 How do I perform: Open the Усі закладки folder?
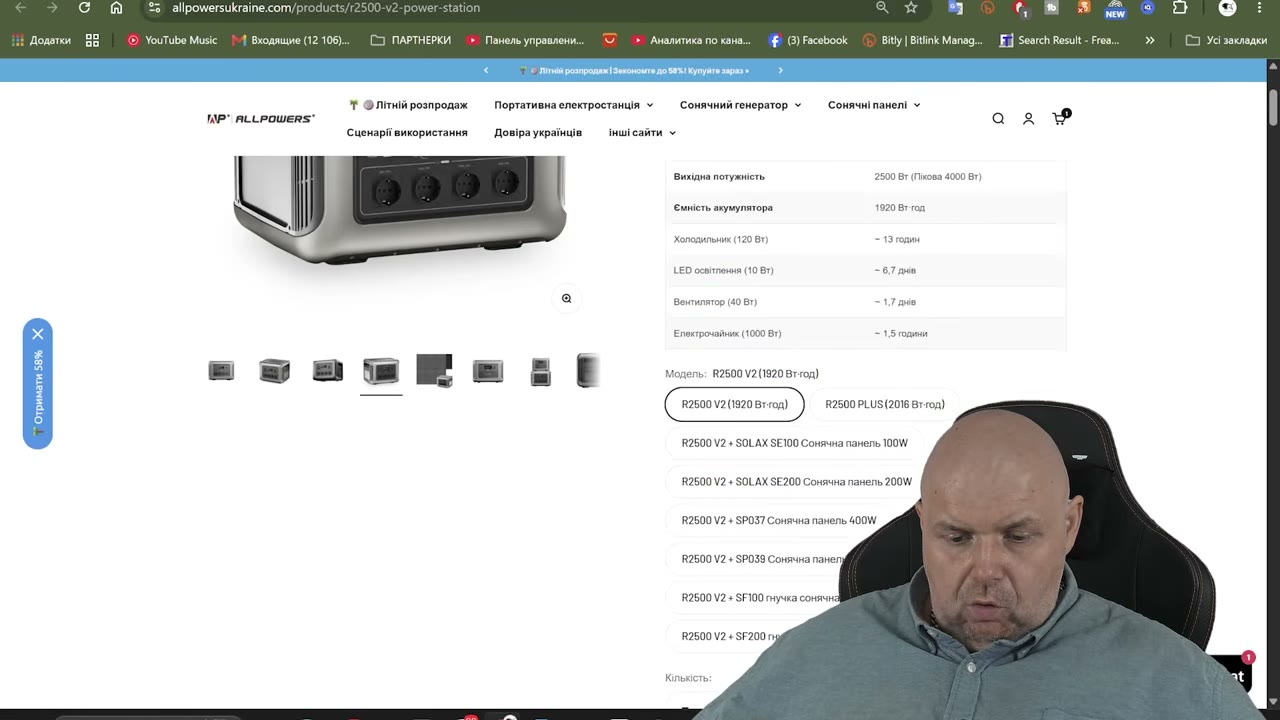coord(1226,40)
